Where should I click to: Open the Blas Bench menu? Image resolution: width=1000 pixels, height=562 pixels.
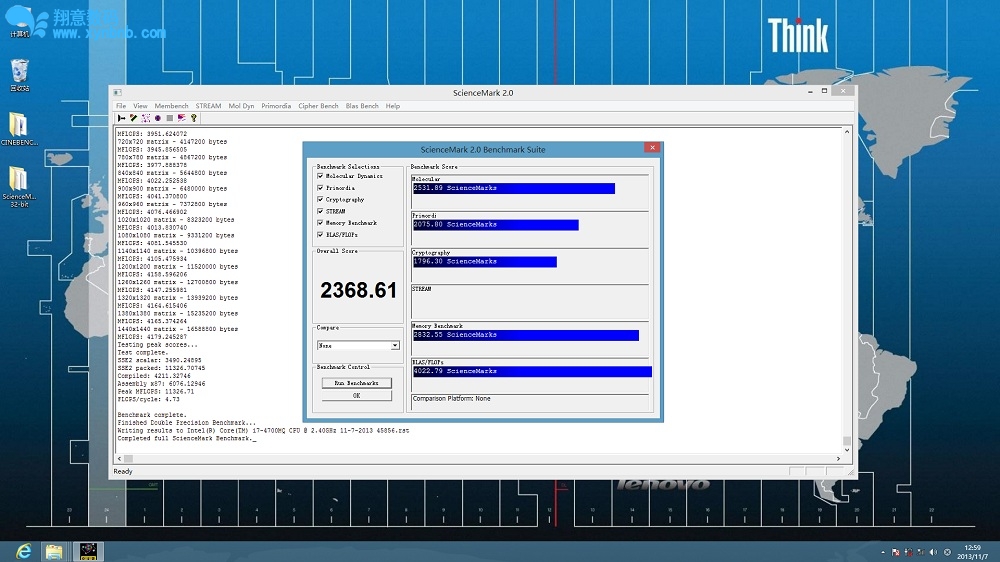pos(362,106)
